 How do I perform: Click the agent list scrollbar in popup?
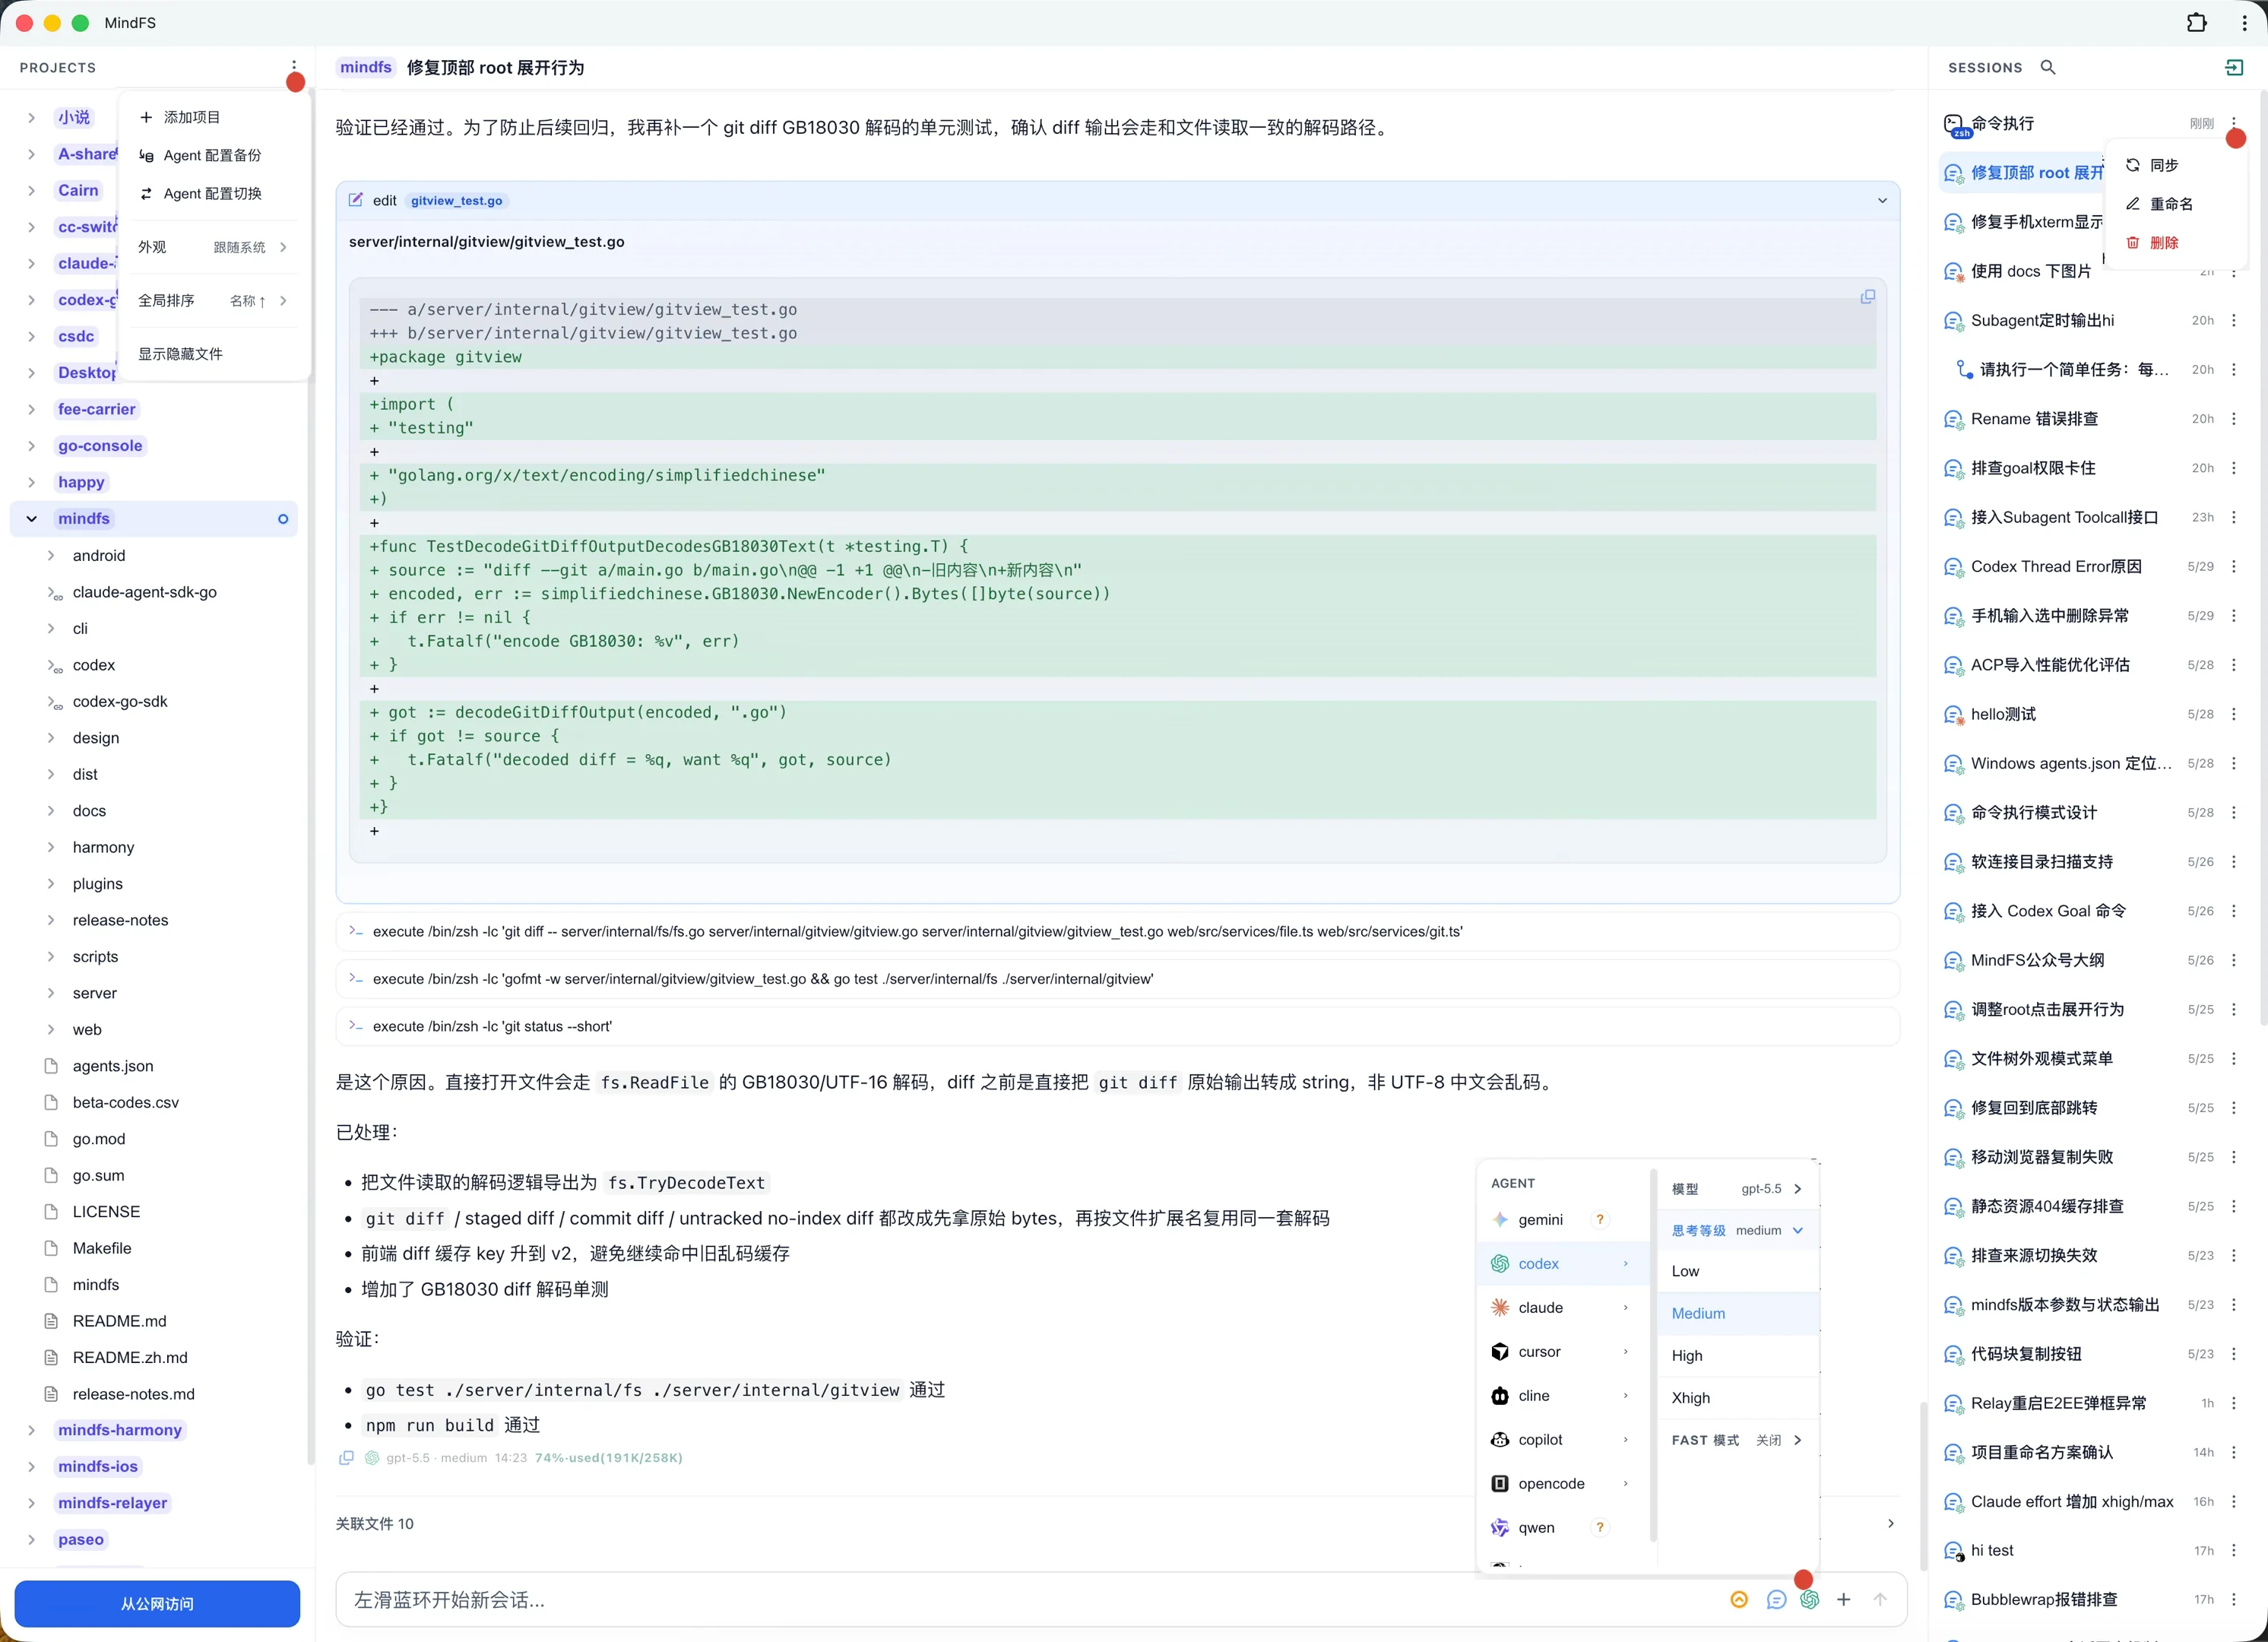coord(1653,1355)
